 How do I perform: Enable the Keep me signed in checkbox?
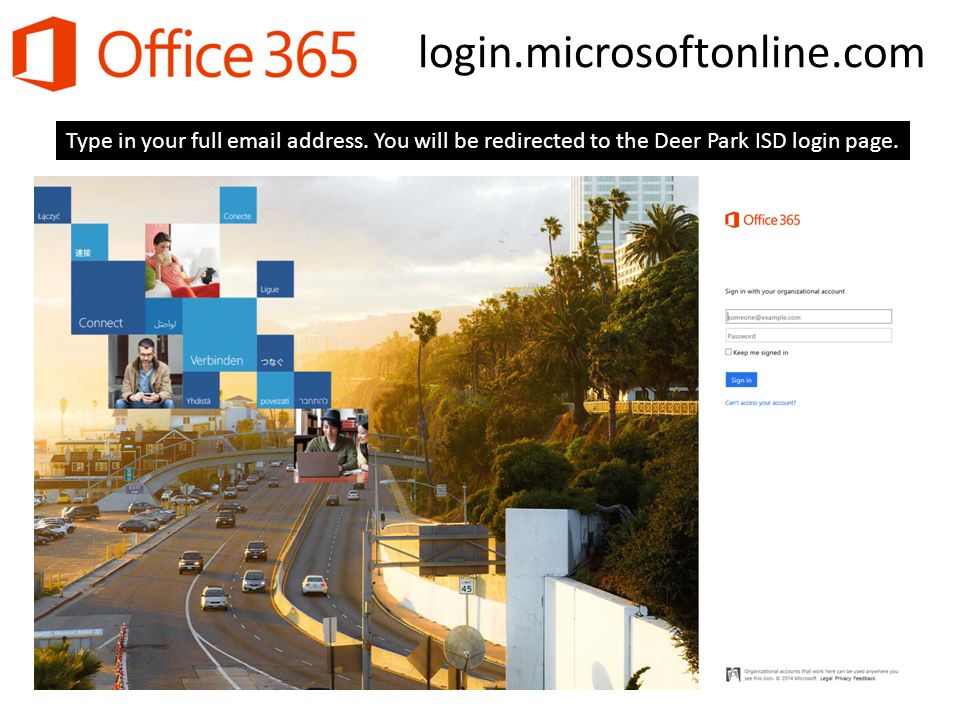728,352
